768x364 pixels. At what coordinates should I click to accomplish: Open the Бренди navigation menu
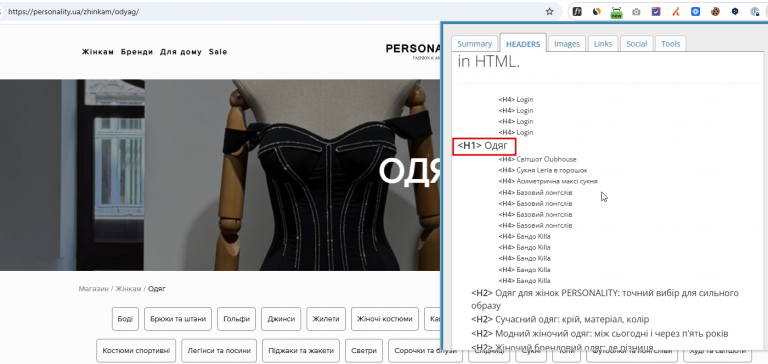137,52
